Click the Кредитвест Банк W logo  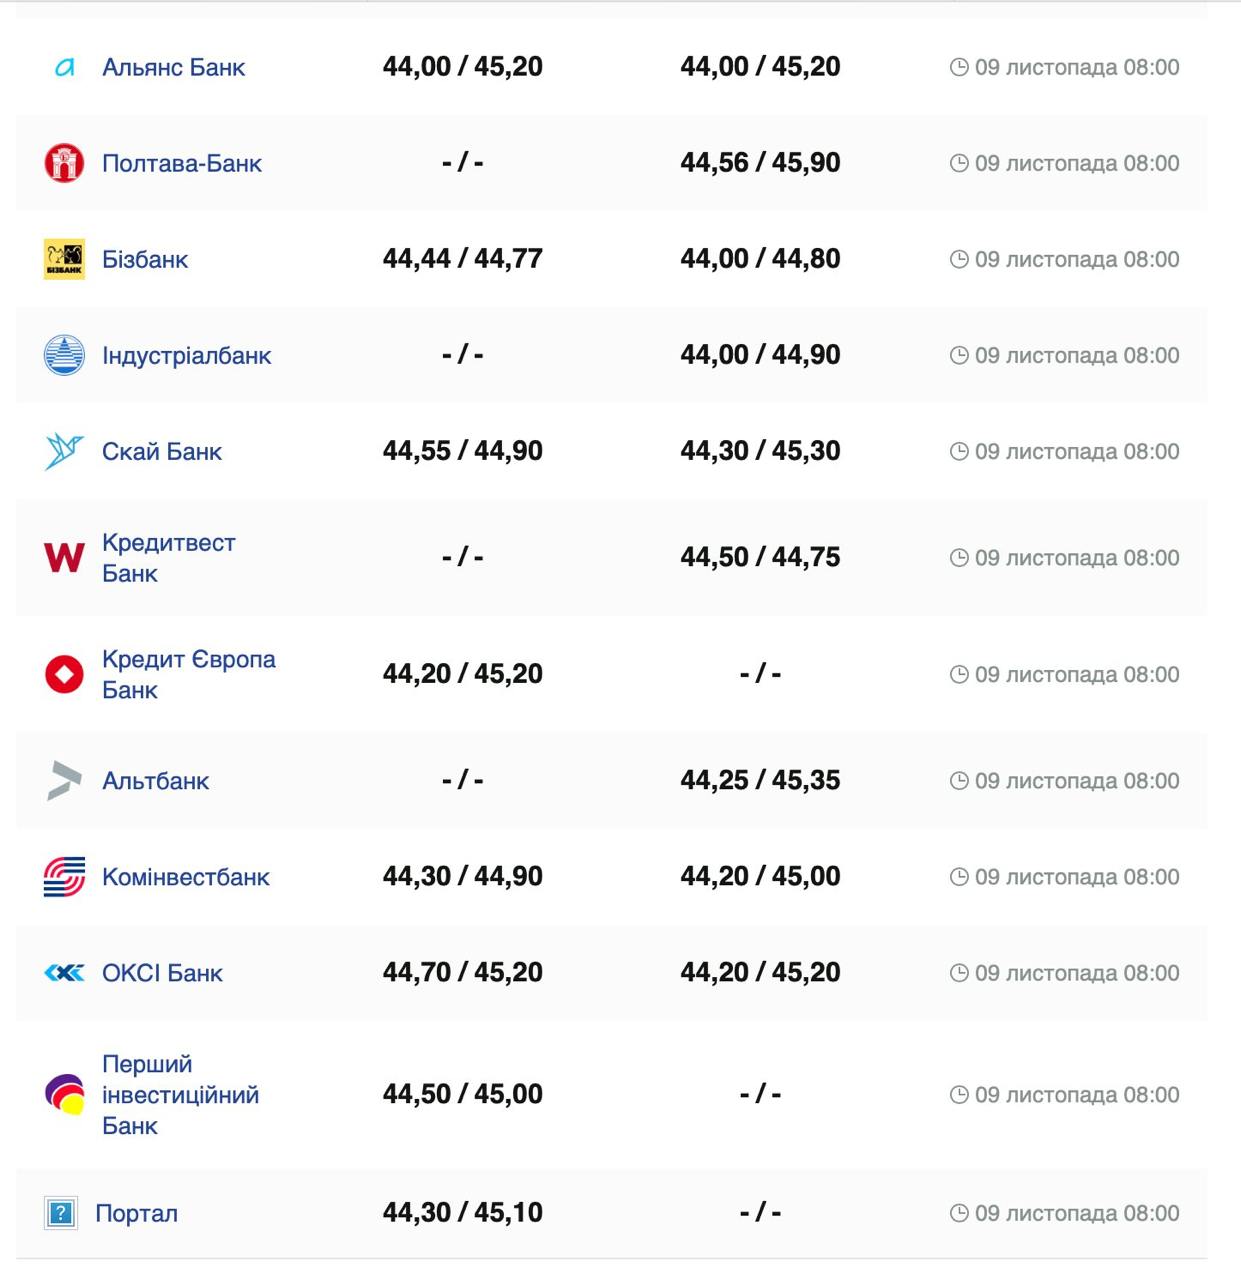point(64,557)
